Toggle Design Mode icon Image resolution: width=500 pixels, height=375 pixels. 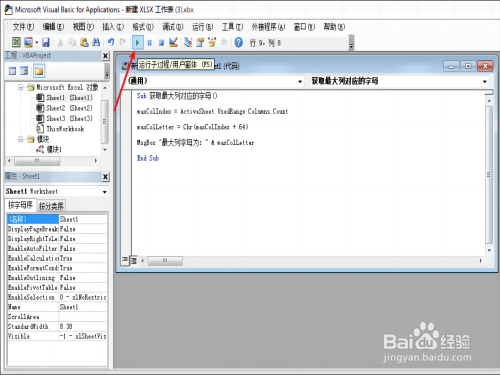tap(173, 42)
